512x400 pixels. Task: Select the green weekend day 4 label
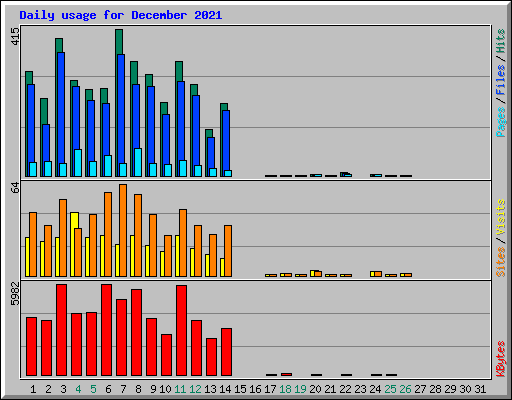78,389
